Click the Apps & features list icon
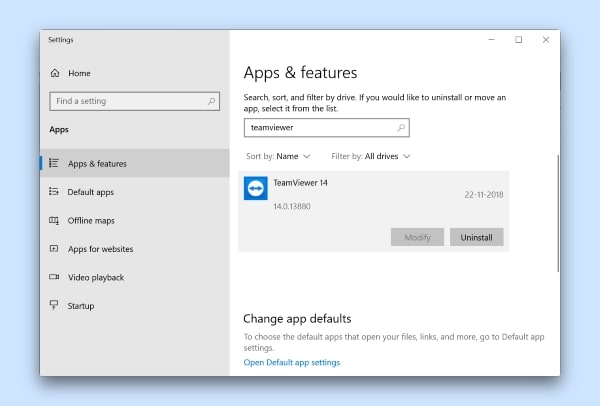The image size is (600, 406). coord(54,163)
